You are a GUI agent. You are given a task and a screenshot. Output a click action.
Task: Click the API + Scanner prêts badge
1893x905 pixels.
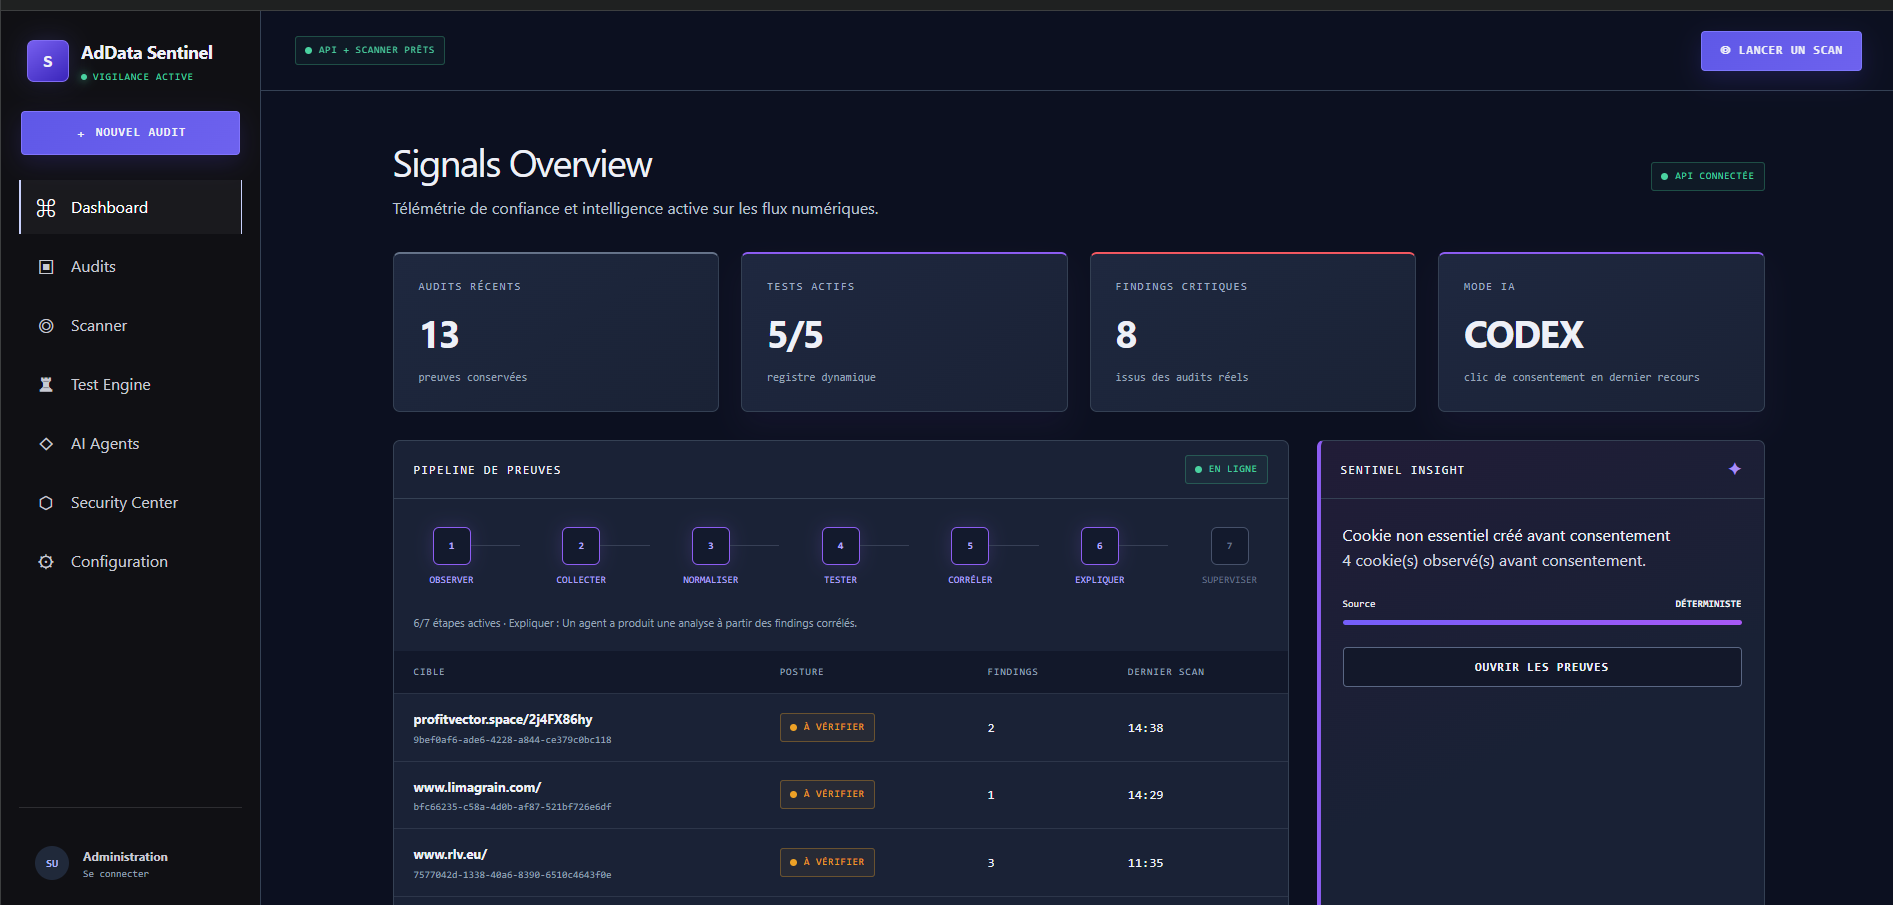click(370, 50)
